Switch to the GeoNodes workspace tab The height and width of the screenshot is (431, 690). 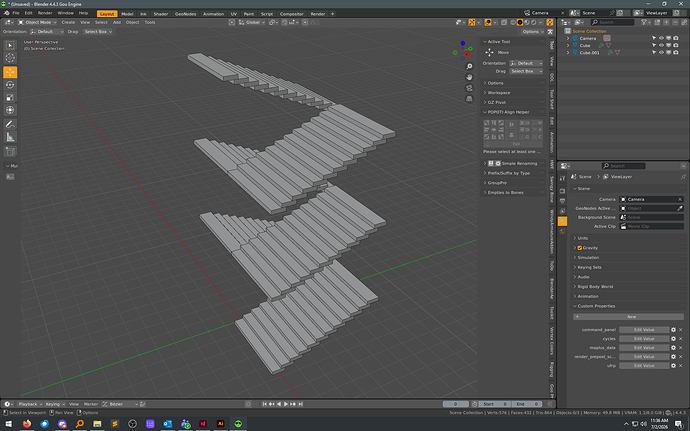[x=185, y=14]
